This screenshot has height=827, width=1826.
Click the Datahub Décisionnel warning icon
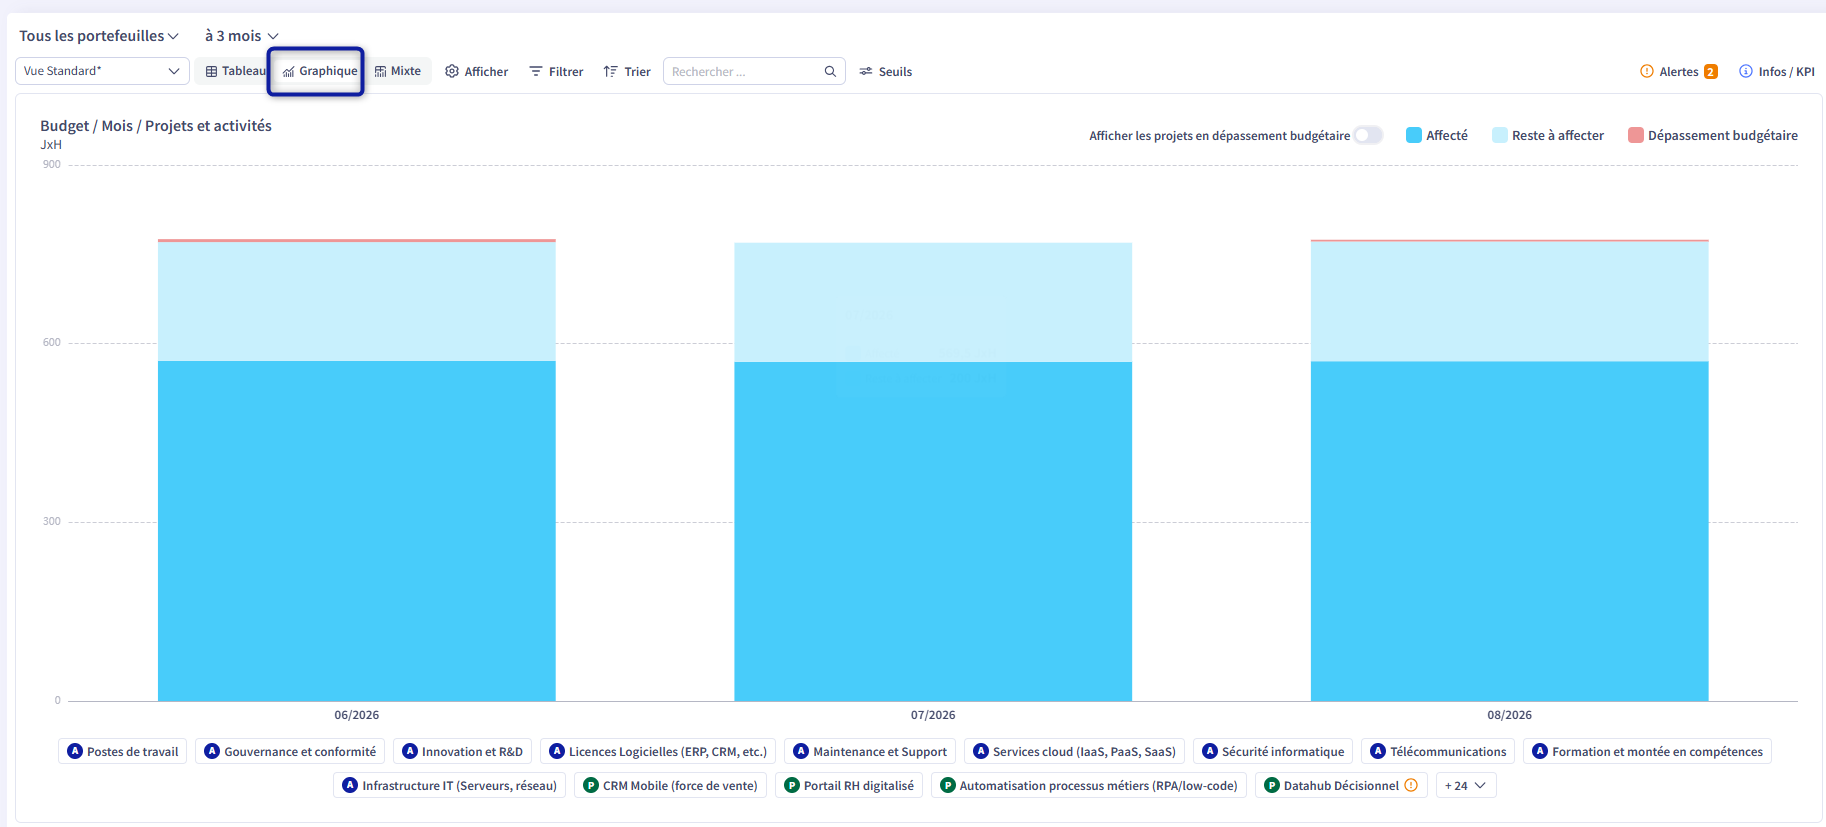coord(1411,785)
